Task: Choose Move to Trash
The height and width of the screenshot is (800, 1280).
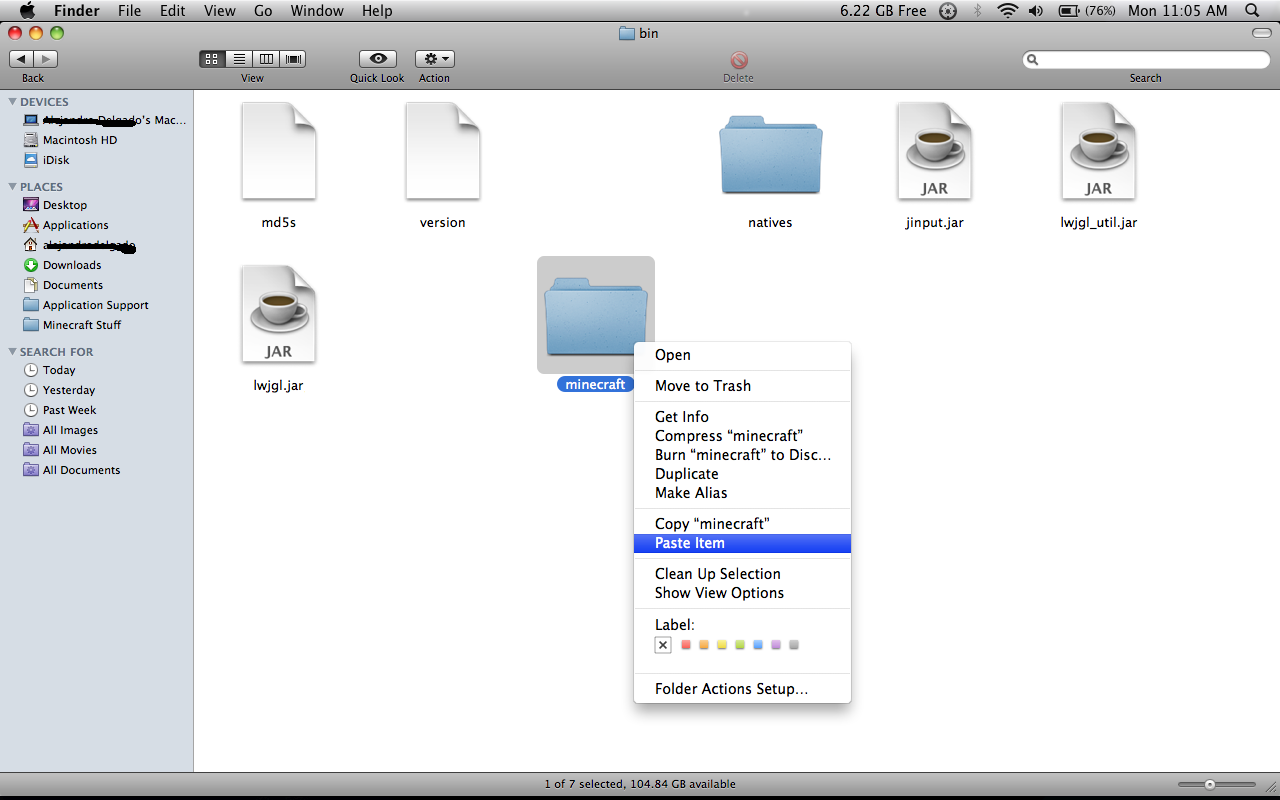Action: point(742,386)
